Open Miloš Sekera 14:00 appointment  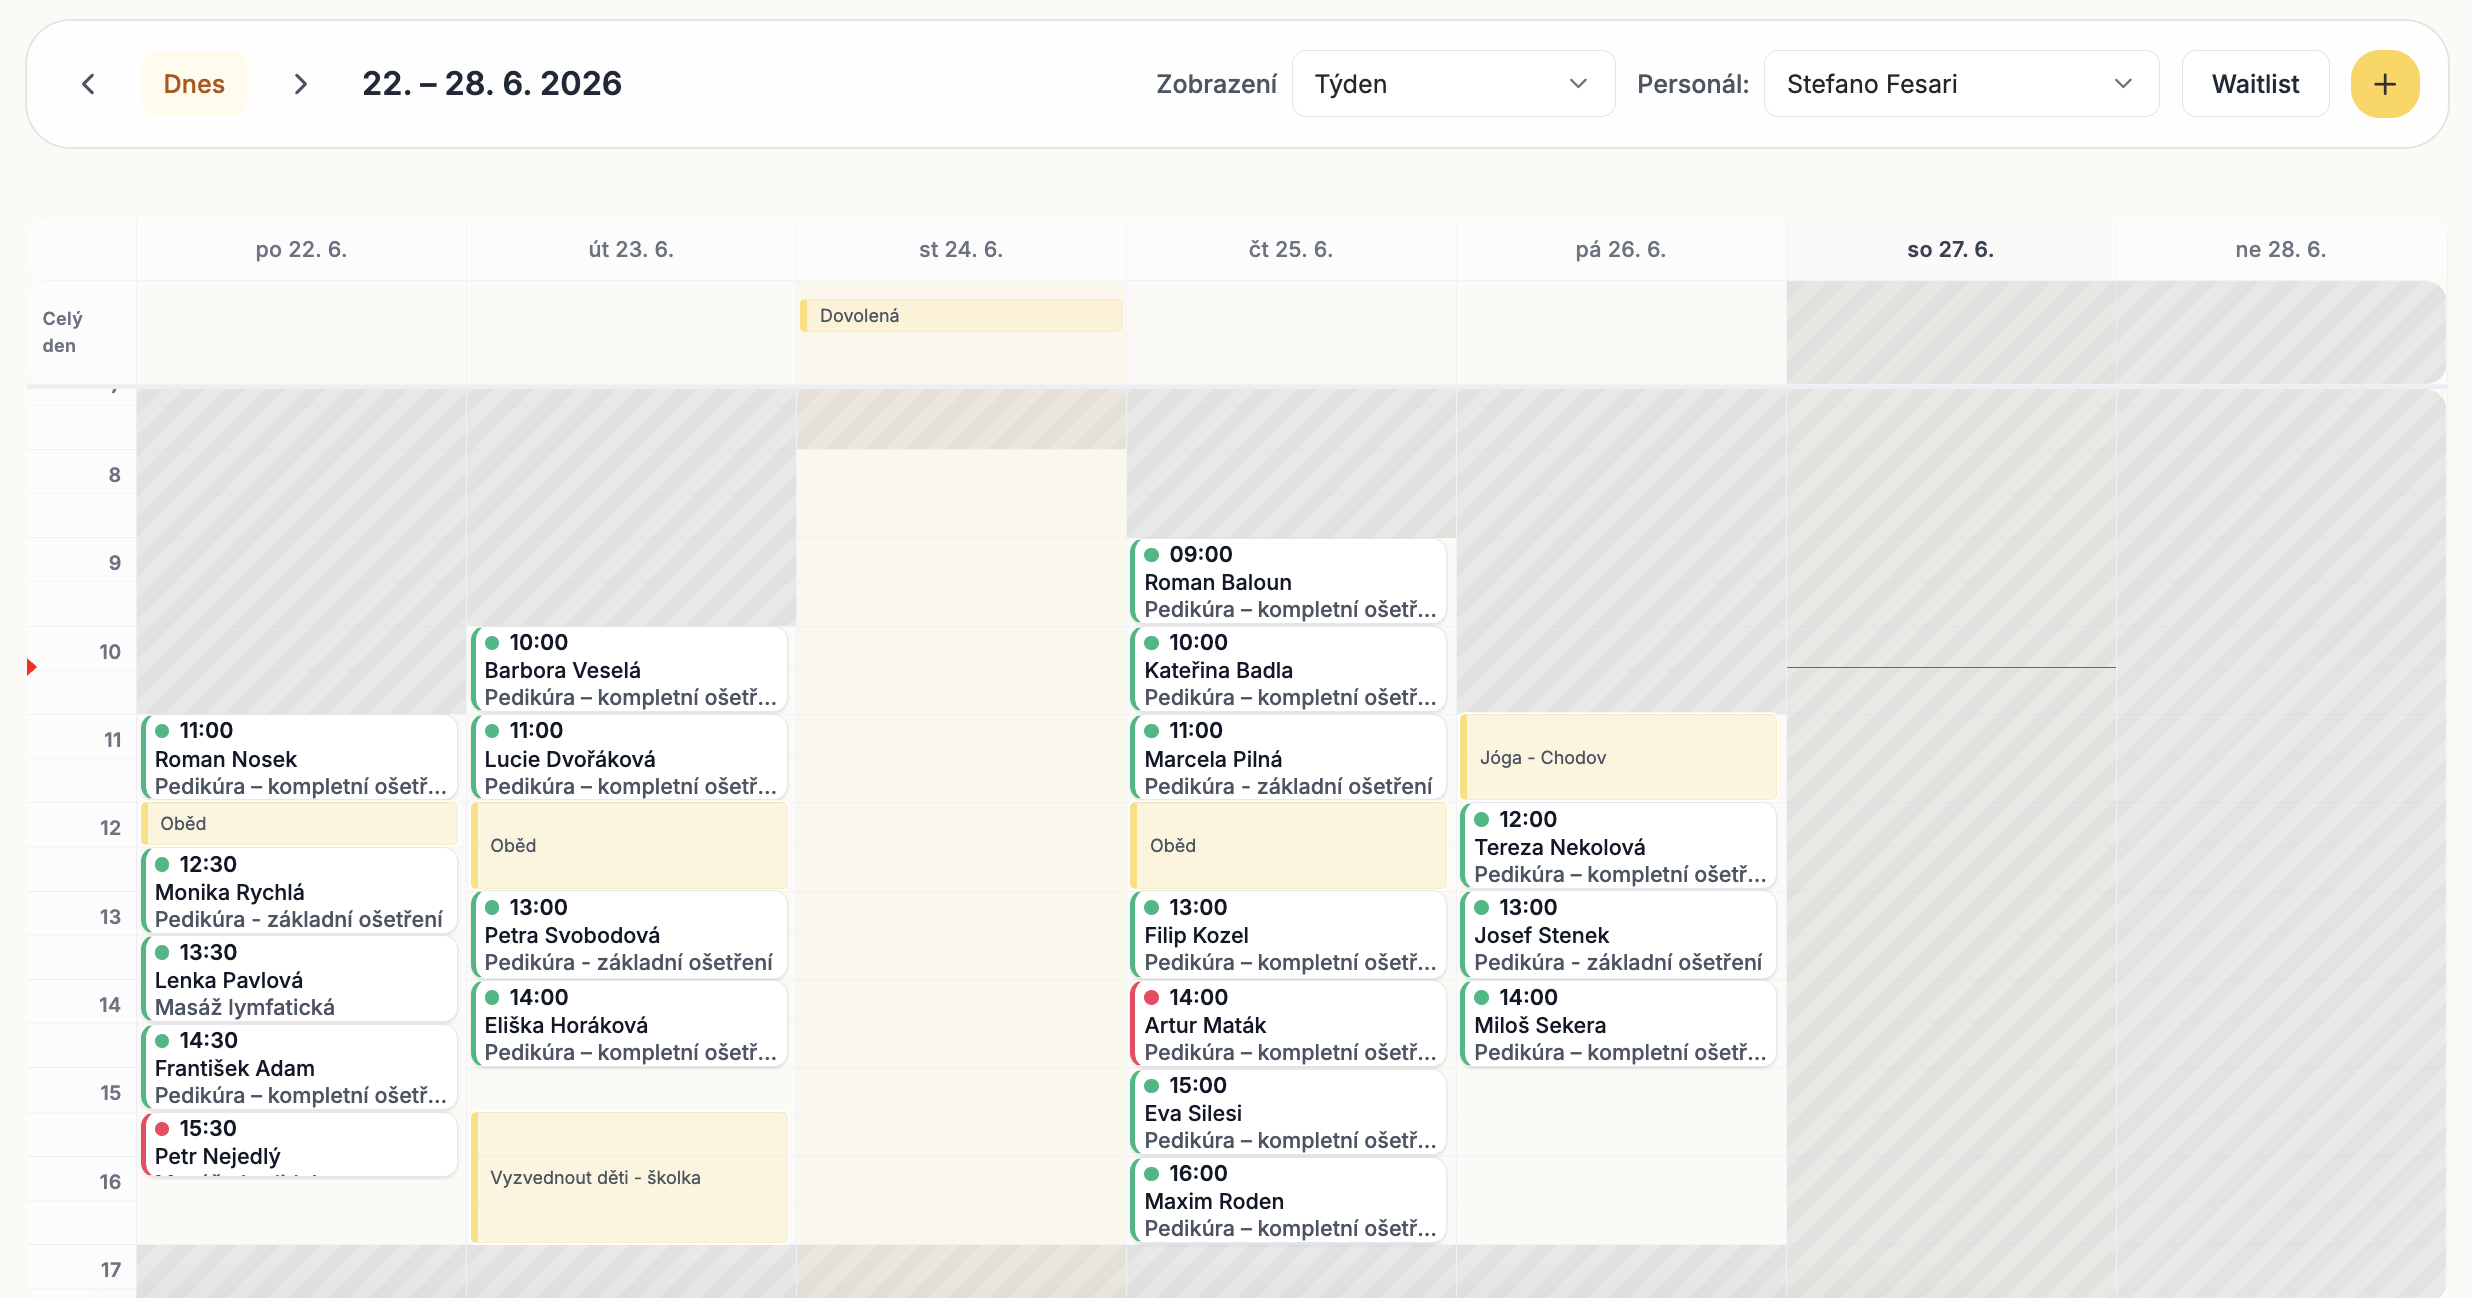click(1619, 1024)
